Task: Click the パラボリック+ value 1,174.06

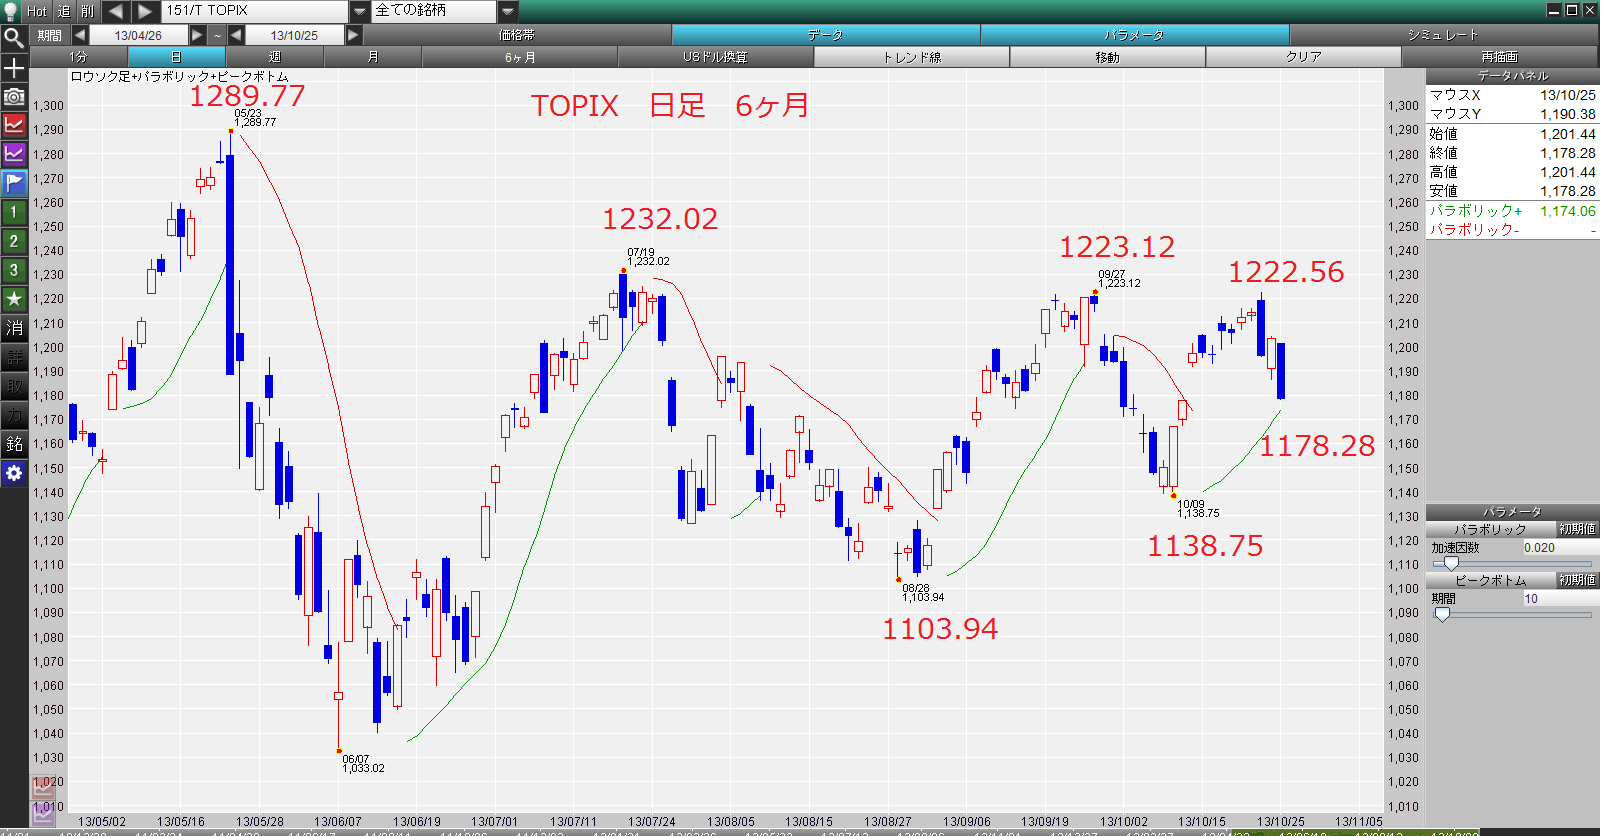Action: click(1567, 211)
